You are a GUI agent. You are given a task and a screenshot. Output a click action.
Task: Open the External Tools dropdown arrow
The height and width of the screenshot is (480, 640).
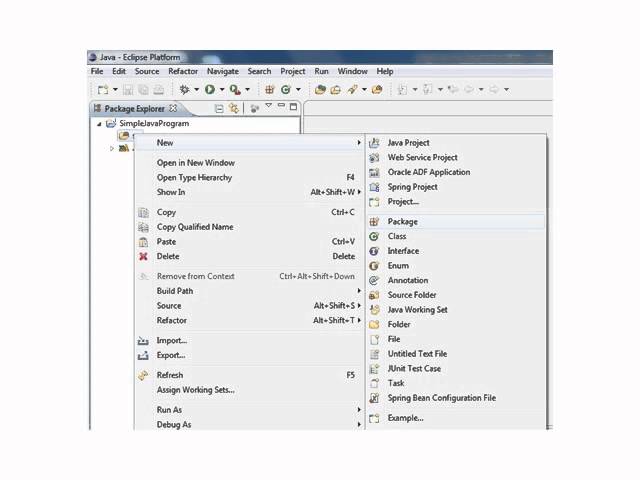[247, 89]
